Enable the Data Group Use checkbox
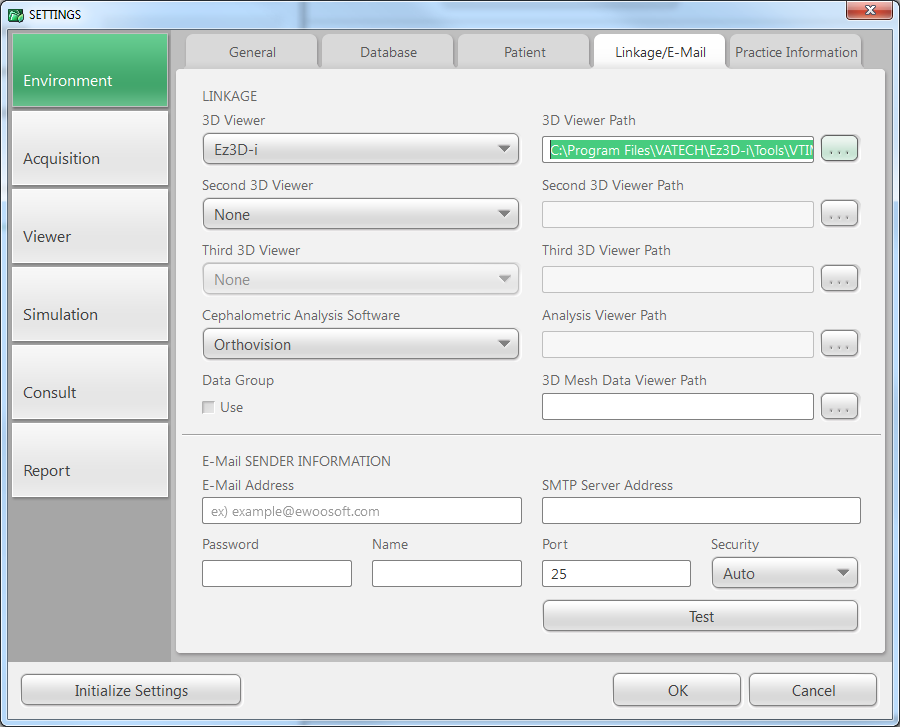This screenshot has height=727, width=900. pos(208,407)
